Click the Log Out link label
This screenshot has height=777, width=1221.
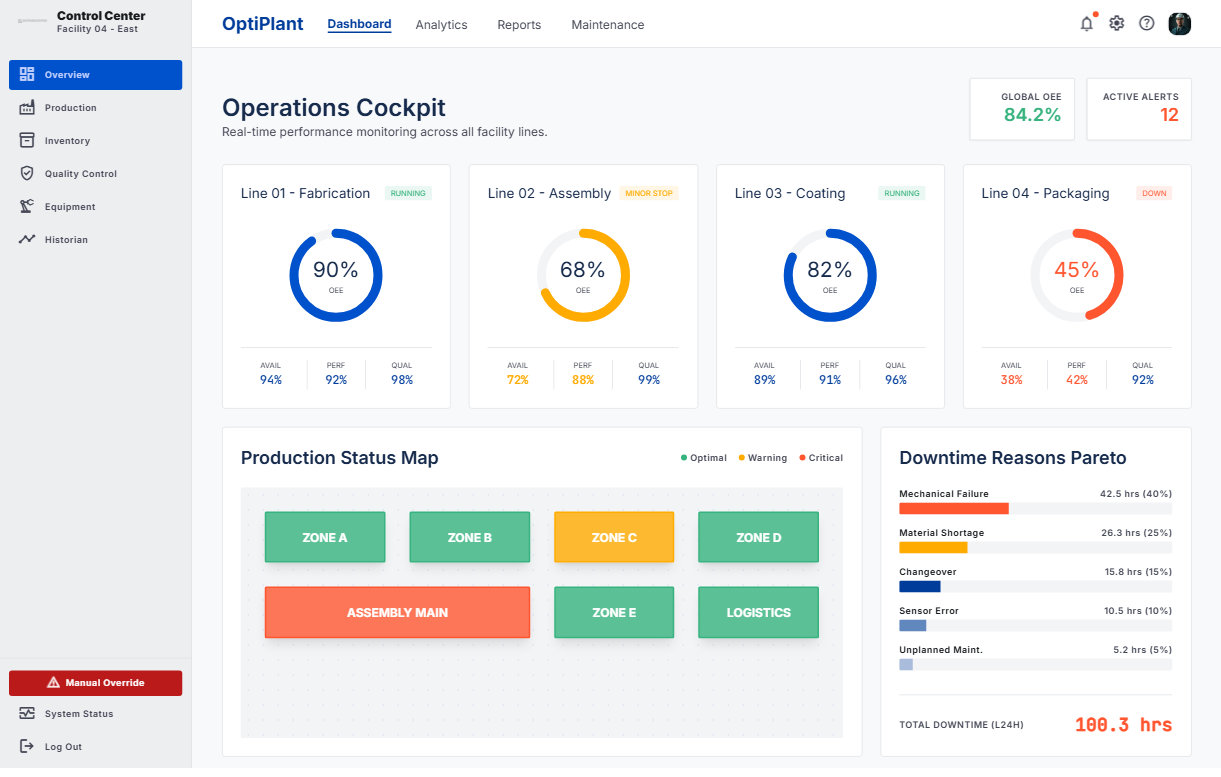tap(63, 747)
